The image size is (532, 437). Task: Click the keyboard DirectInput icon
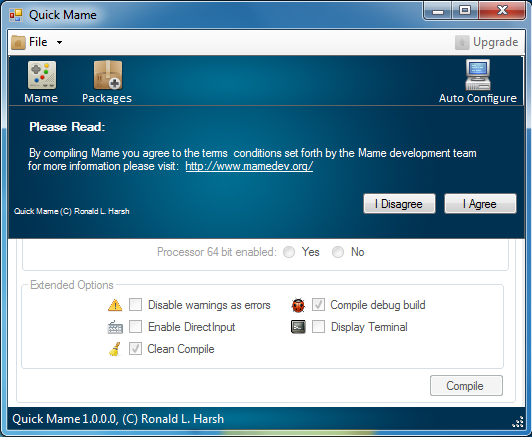pyautogui.click(x=115, y=327)
